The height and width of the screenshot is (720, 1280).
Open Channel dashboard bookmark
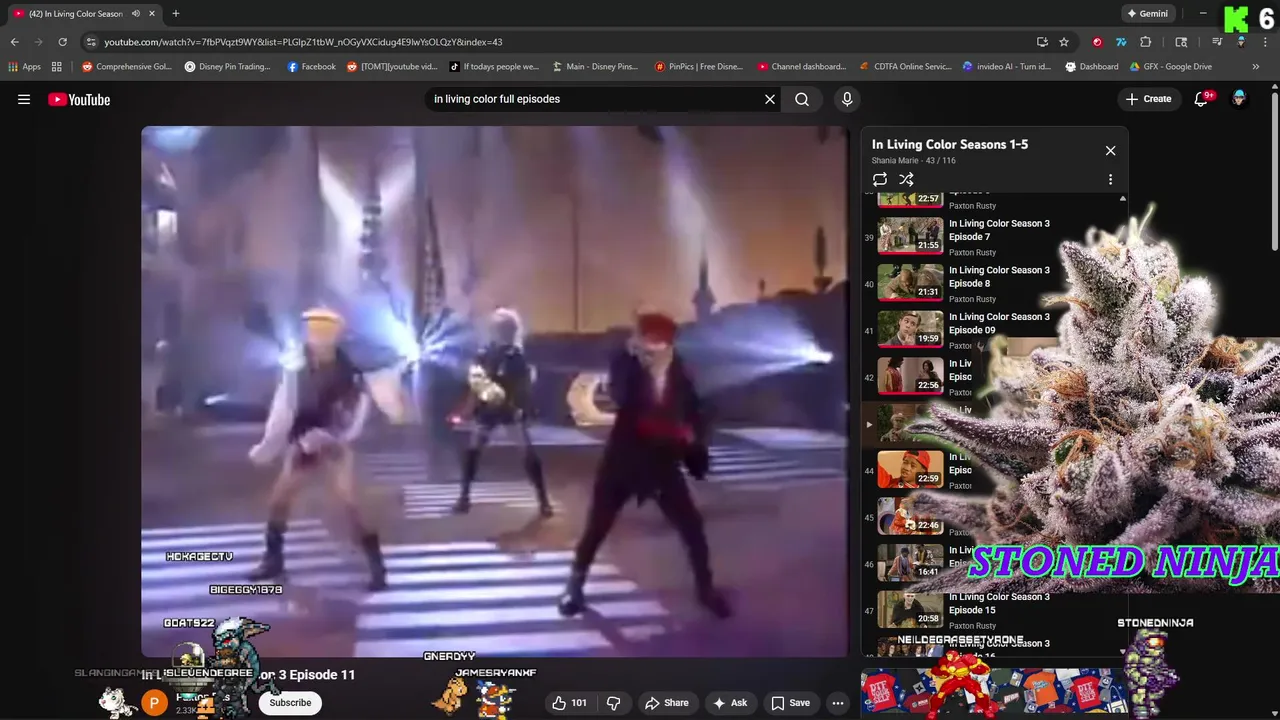[802, 67]
